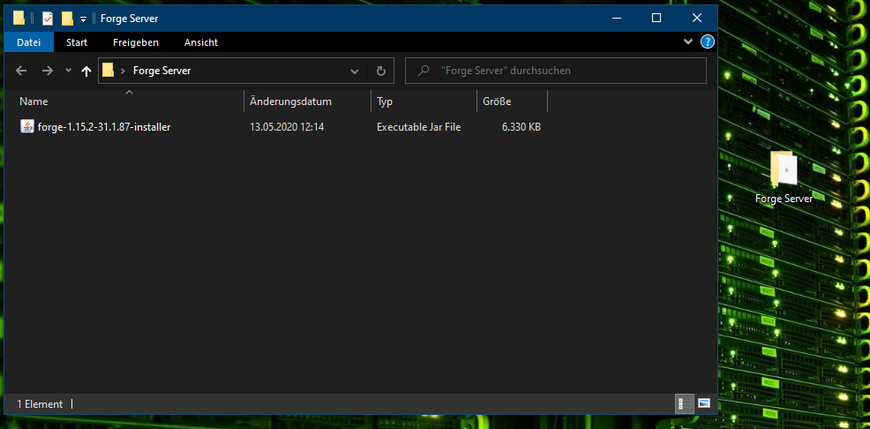
Task: Switch to large thumbnails view
Action: (x=704, y=403)
